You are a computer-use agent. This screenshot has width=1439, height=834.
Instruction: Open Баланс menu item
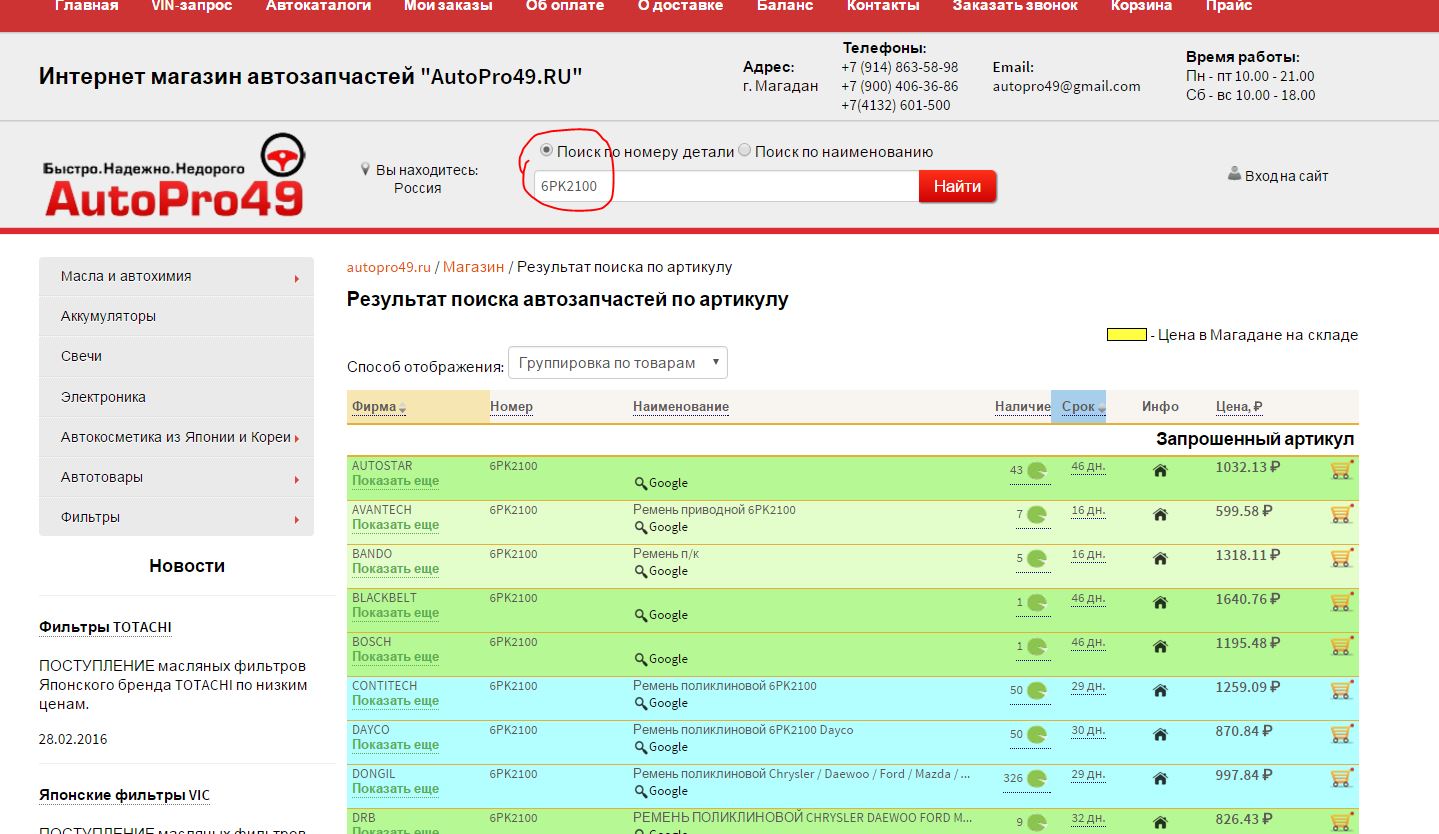tap(785, 6)
